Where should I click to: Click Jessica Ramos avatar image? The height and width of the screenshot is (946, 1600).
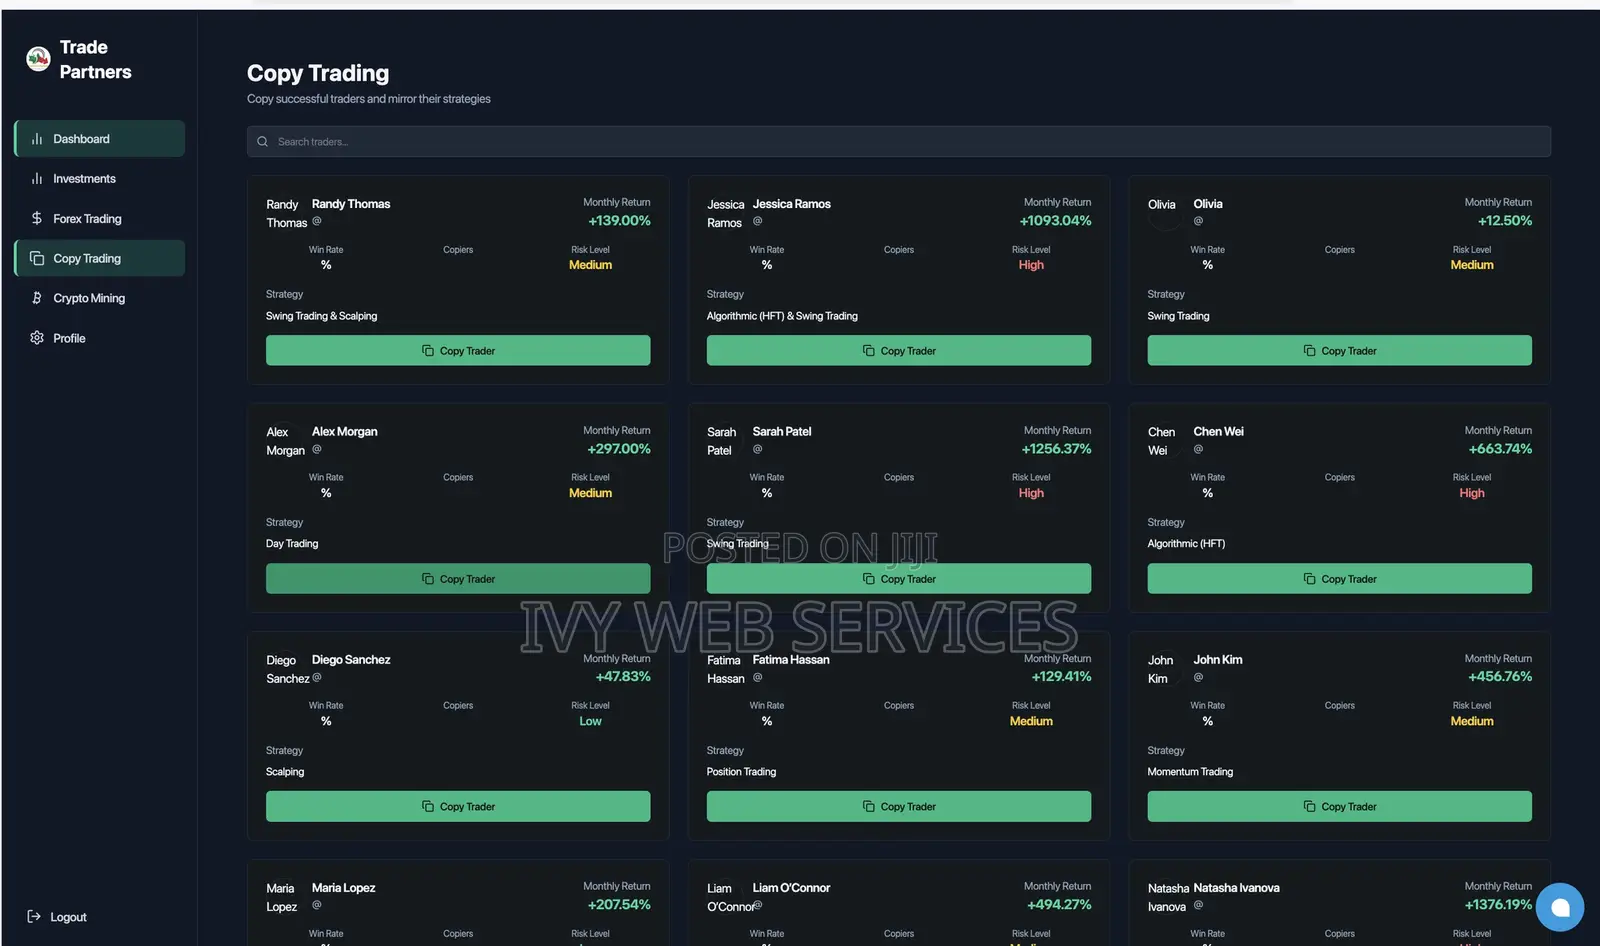(725, 213)
